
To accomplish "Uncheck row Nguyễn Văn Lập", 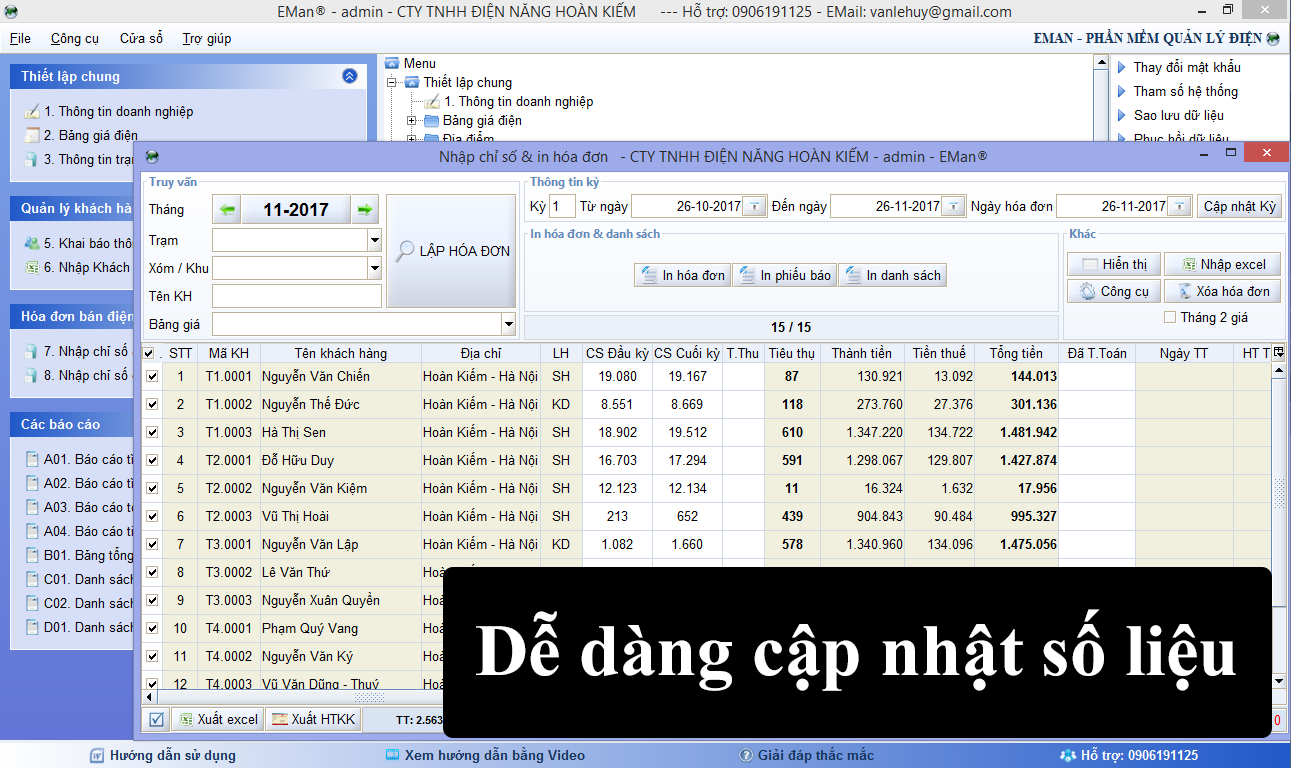I will [152, 545].
